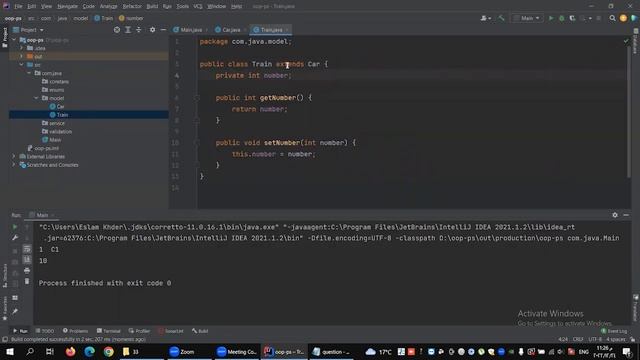Run Main with Coverage
640x360 pixels.
(x=572, y=18)
